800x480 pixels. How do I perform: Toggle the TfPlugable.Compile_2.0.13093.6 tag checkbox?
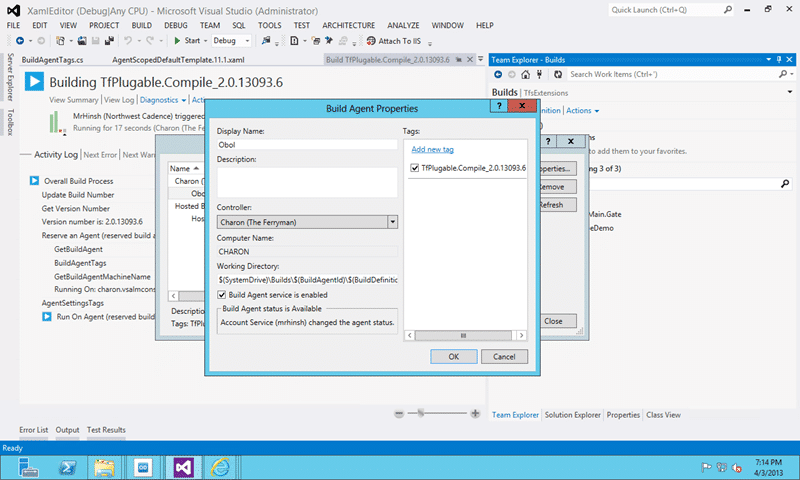coord(415,168)
